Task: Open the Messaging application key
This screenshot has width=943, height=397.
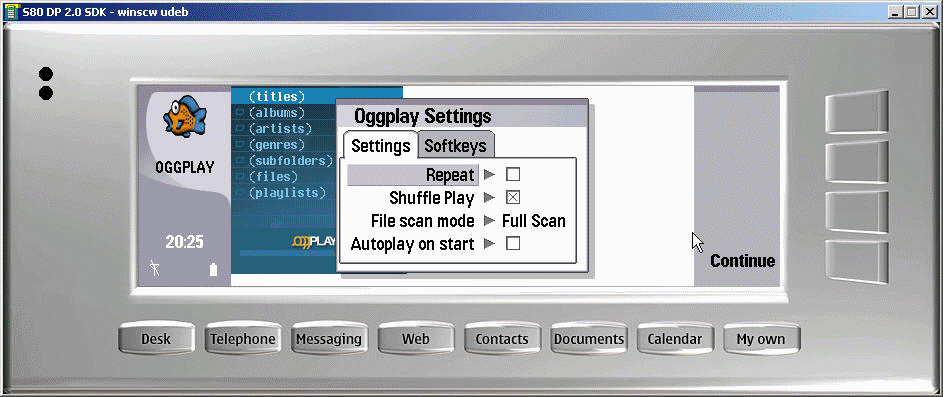Action: [329, 339]
